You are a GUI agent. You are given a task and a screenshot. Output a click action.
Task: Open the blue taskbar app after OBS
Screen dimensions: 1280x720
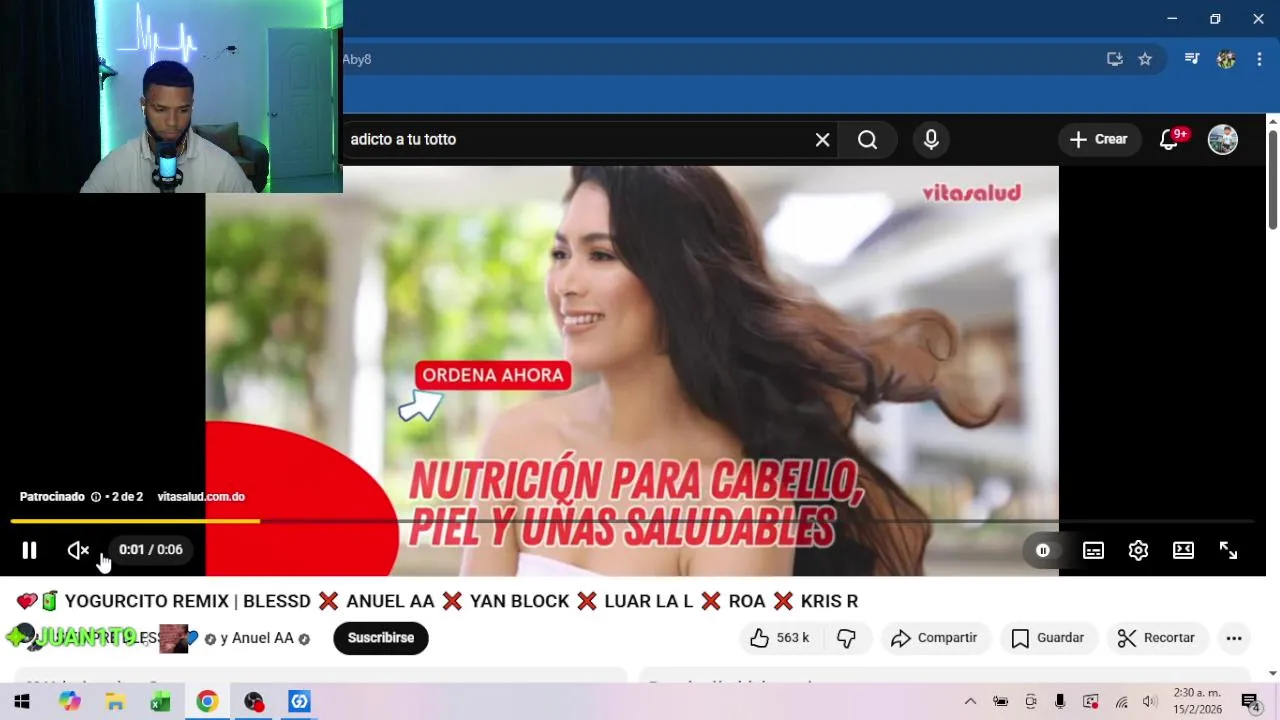click(299, 702)
